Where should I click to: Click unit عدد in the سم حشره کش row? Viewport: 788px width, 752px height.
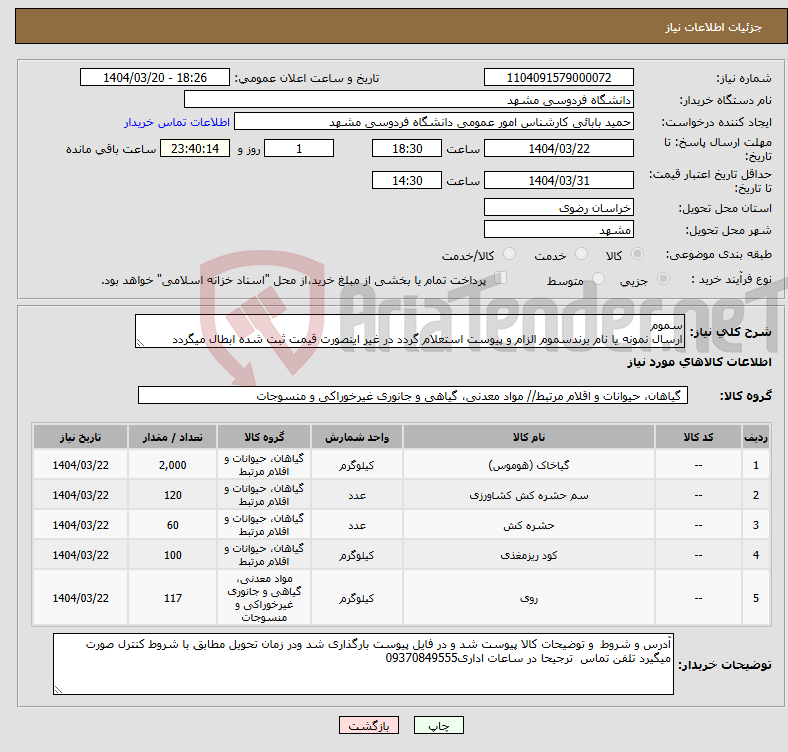coord(357,495)
